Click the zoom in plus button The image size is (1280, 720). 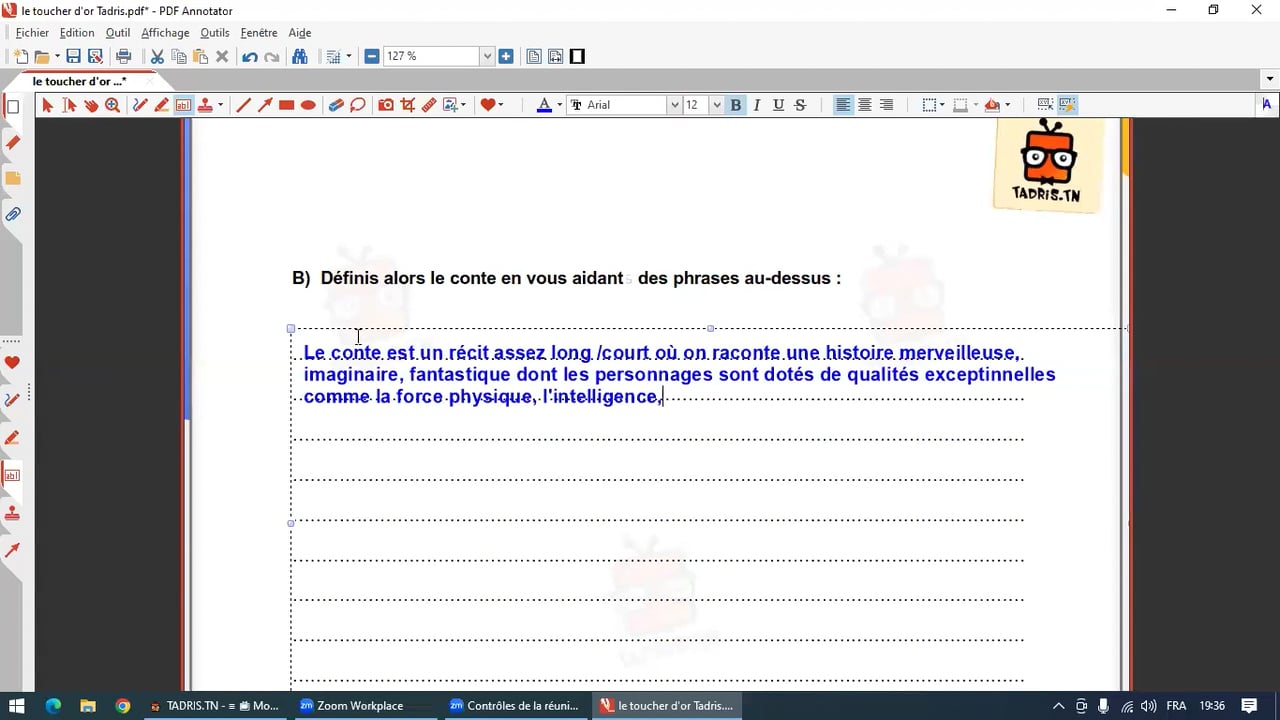tap(506, 57)
